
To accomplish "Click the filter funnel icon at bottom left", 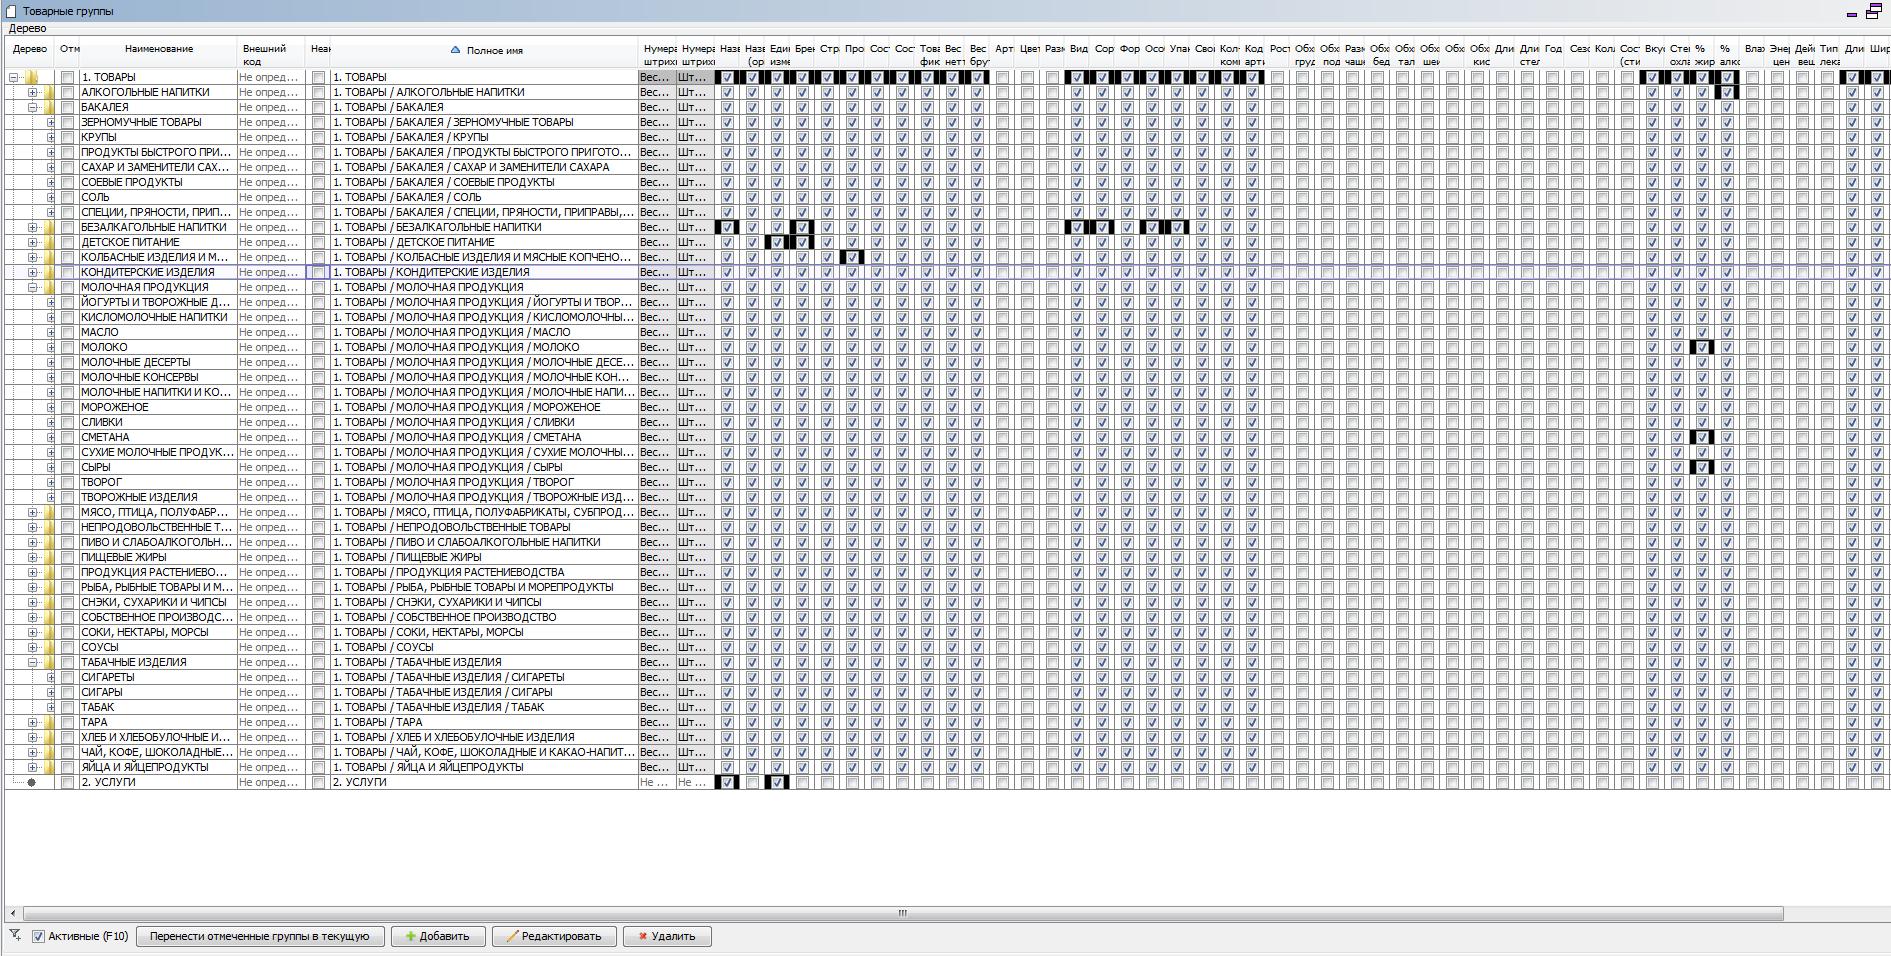I will tap(15, 935).
